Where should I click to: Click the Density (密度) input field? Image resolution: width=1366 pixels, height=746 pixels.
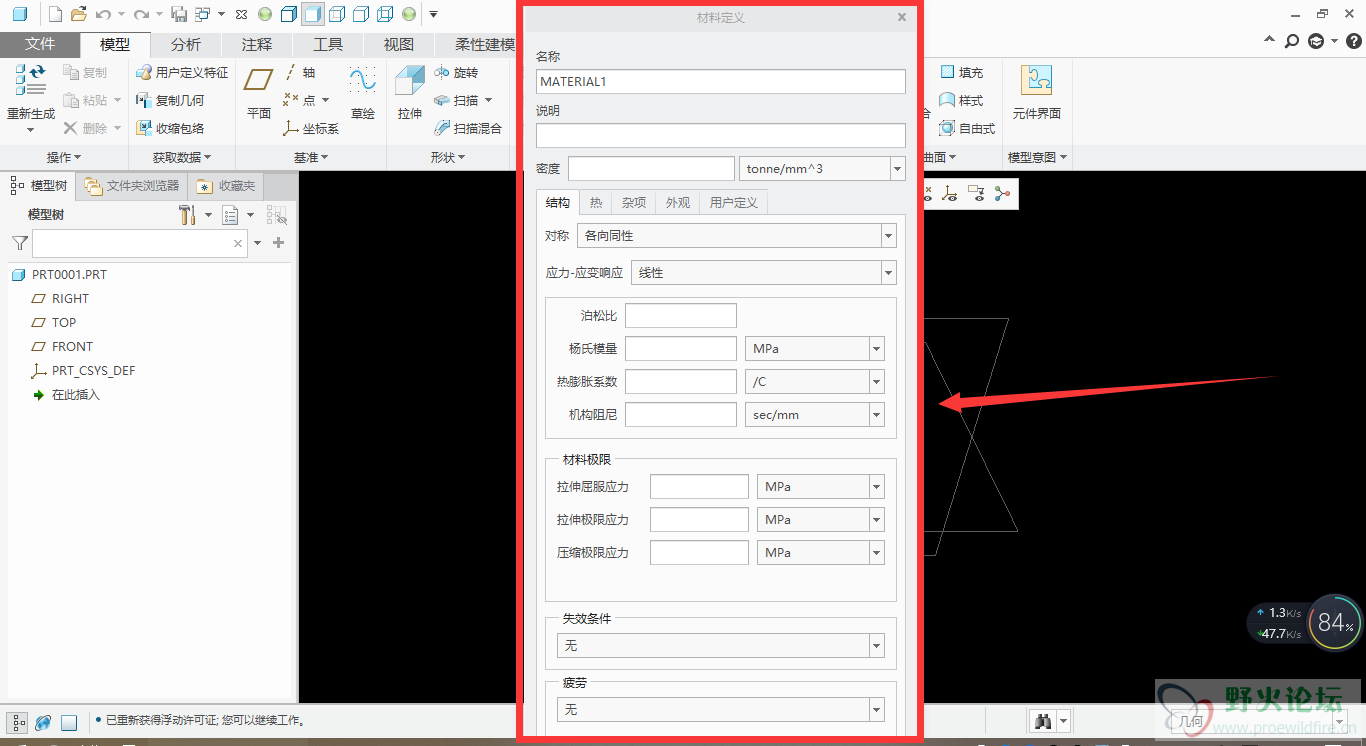pyautogui.click(x=651, y=169)
